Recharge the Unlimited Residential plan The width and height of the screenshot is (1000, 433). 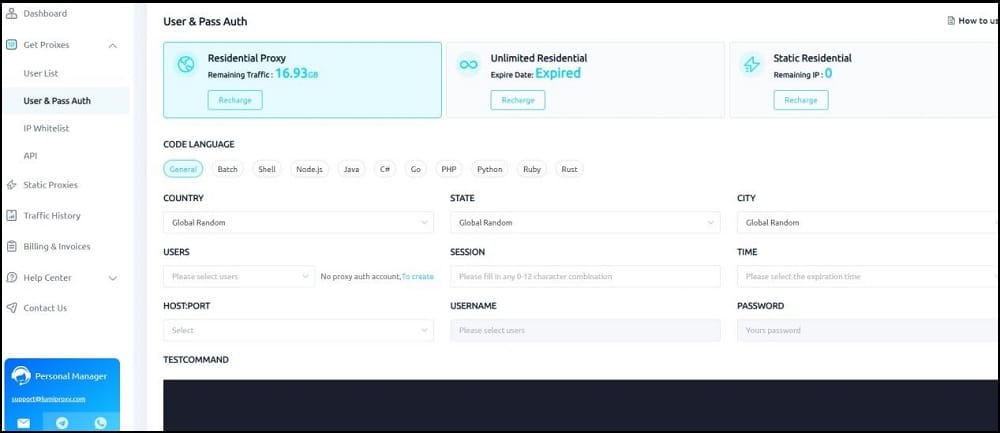pyautogui.click(x=518, y=100)
